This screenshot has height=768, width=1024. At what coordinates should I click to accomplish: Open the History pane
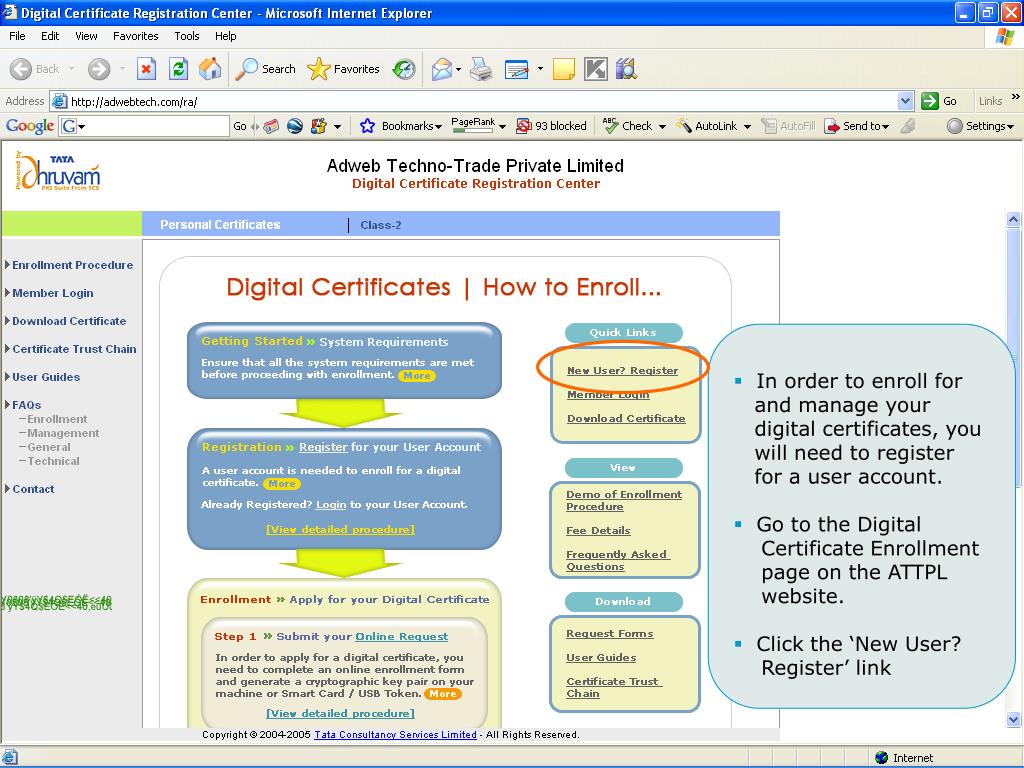pyautogui.click(x=404, y=69)
